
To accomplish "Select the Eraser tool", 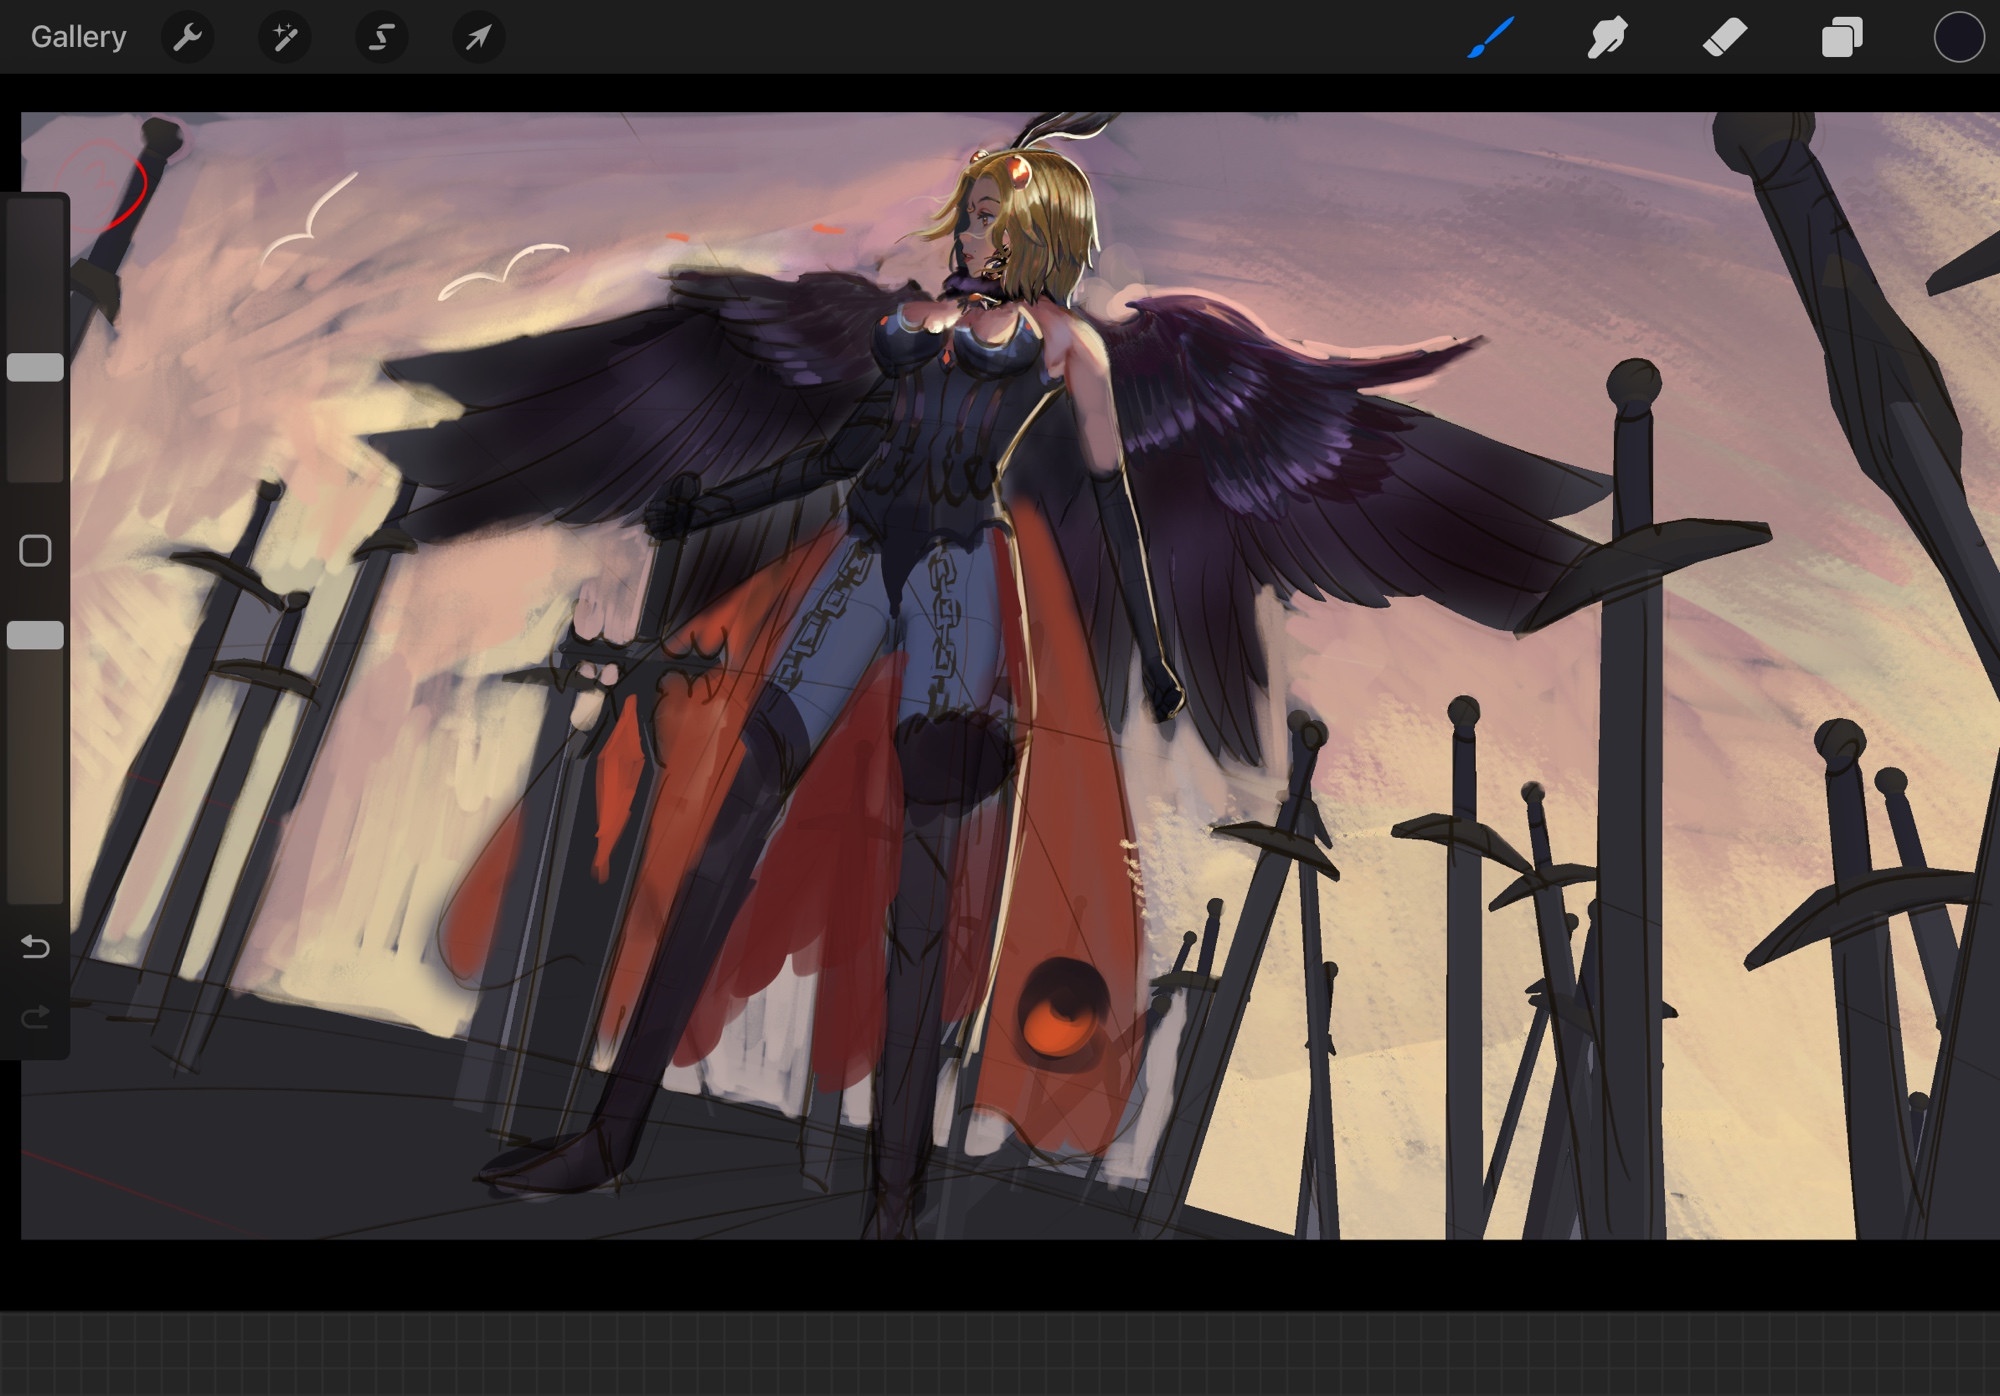I will (1725, 37).
